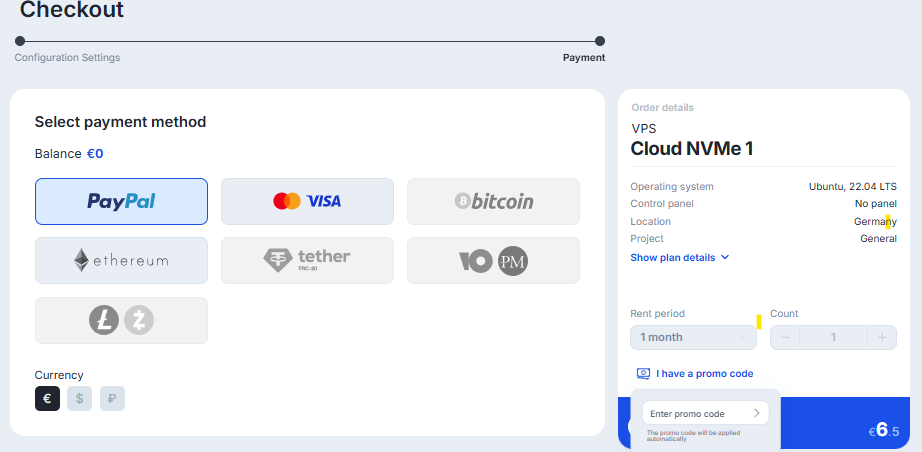The height and width of the screenshot is (452, 922).
Task: Click I have a promo code link
Action: point(704,373)
